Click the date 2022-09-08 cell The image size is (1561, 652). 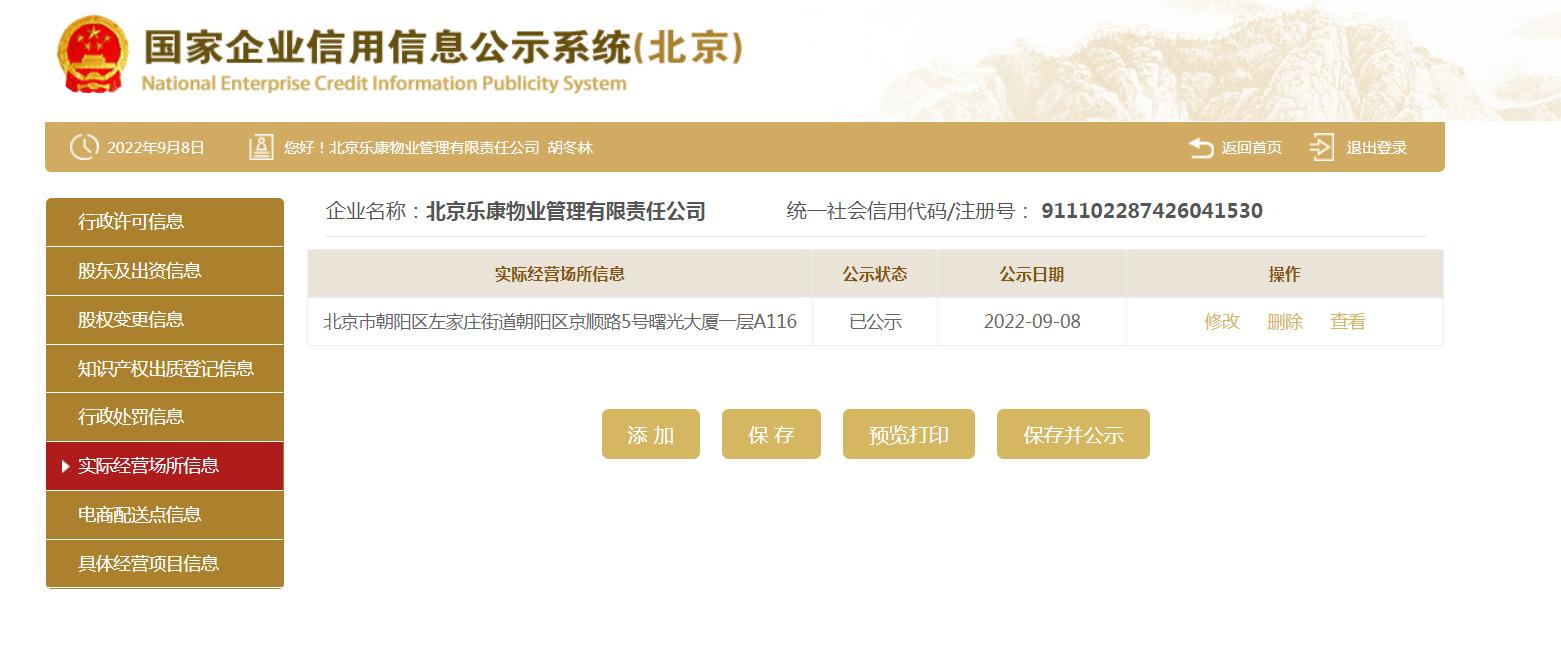1032,322
